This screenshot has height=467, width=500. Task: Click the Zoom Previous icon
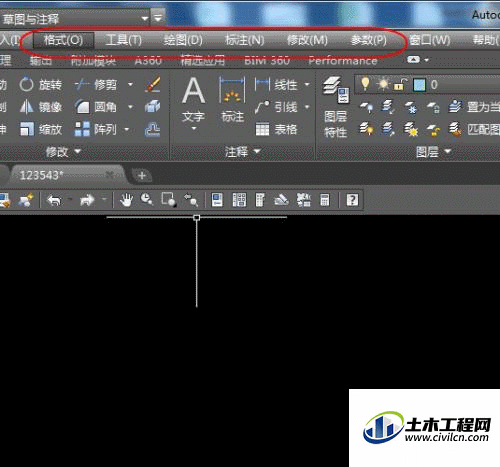pyautogui.click(x=191, y=200)
